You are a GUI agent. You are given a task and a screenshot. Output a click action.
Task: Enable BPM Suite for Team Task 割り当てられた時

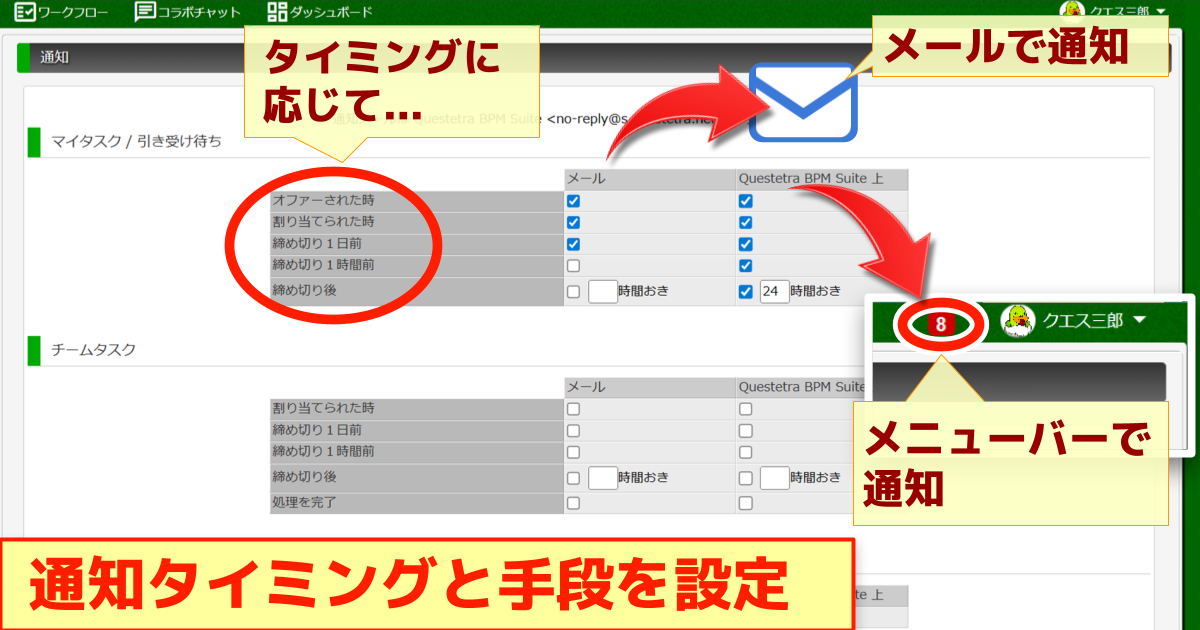click(745, 409)
